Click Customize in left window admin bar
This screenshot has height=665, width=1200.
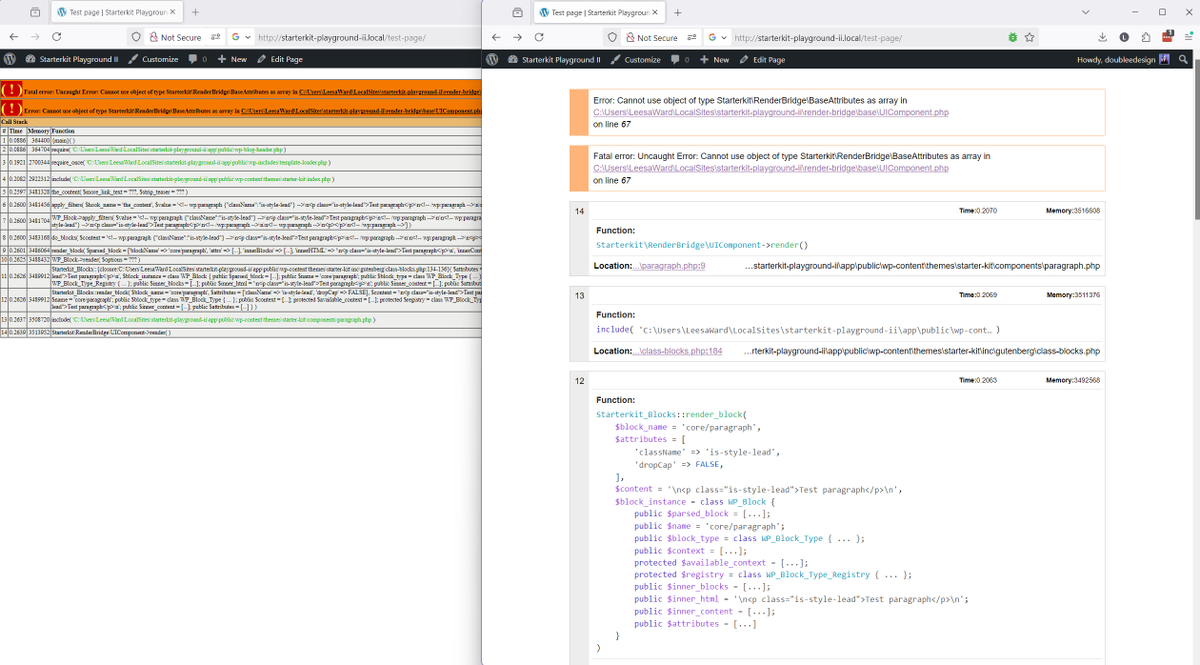pyautogui.click(x=153, y=59)
